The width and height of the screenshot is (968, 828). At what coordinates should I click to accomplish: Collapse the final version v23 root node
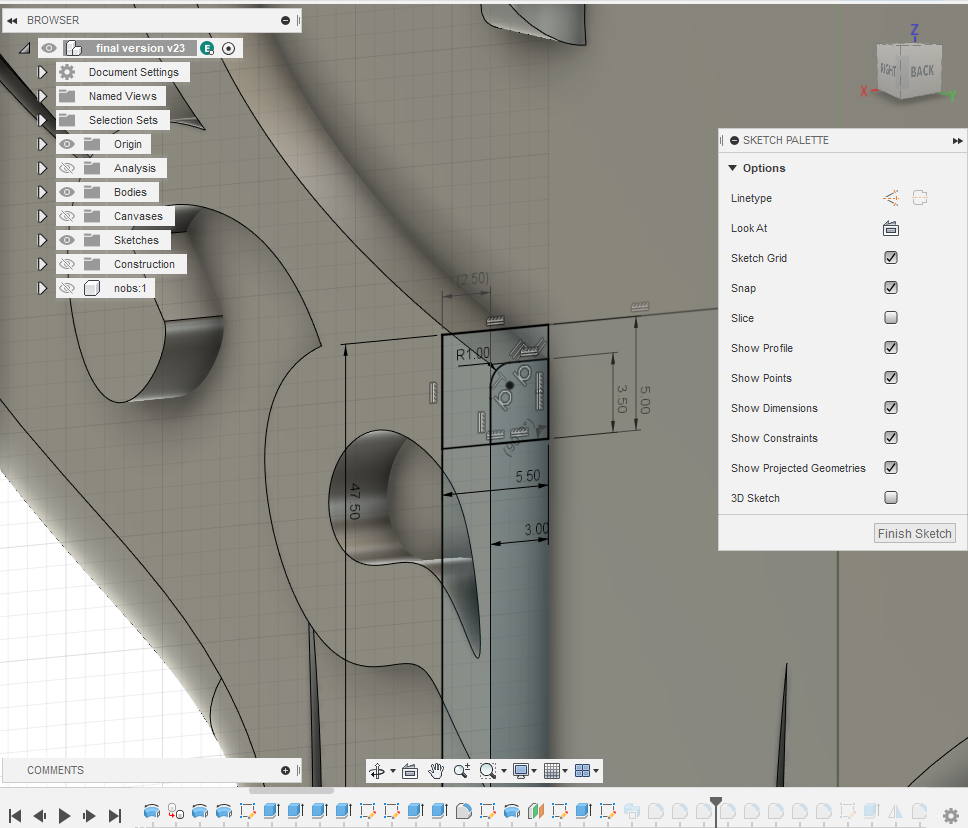point(25,48)
